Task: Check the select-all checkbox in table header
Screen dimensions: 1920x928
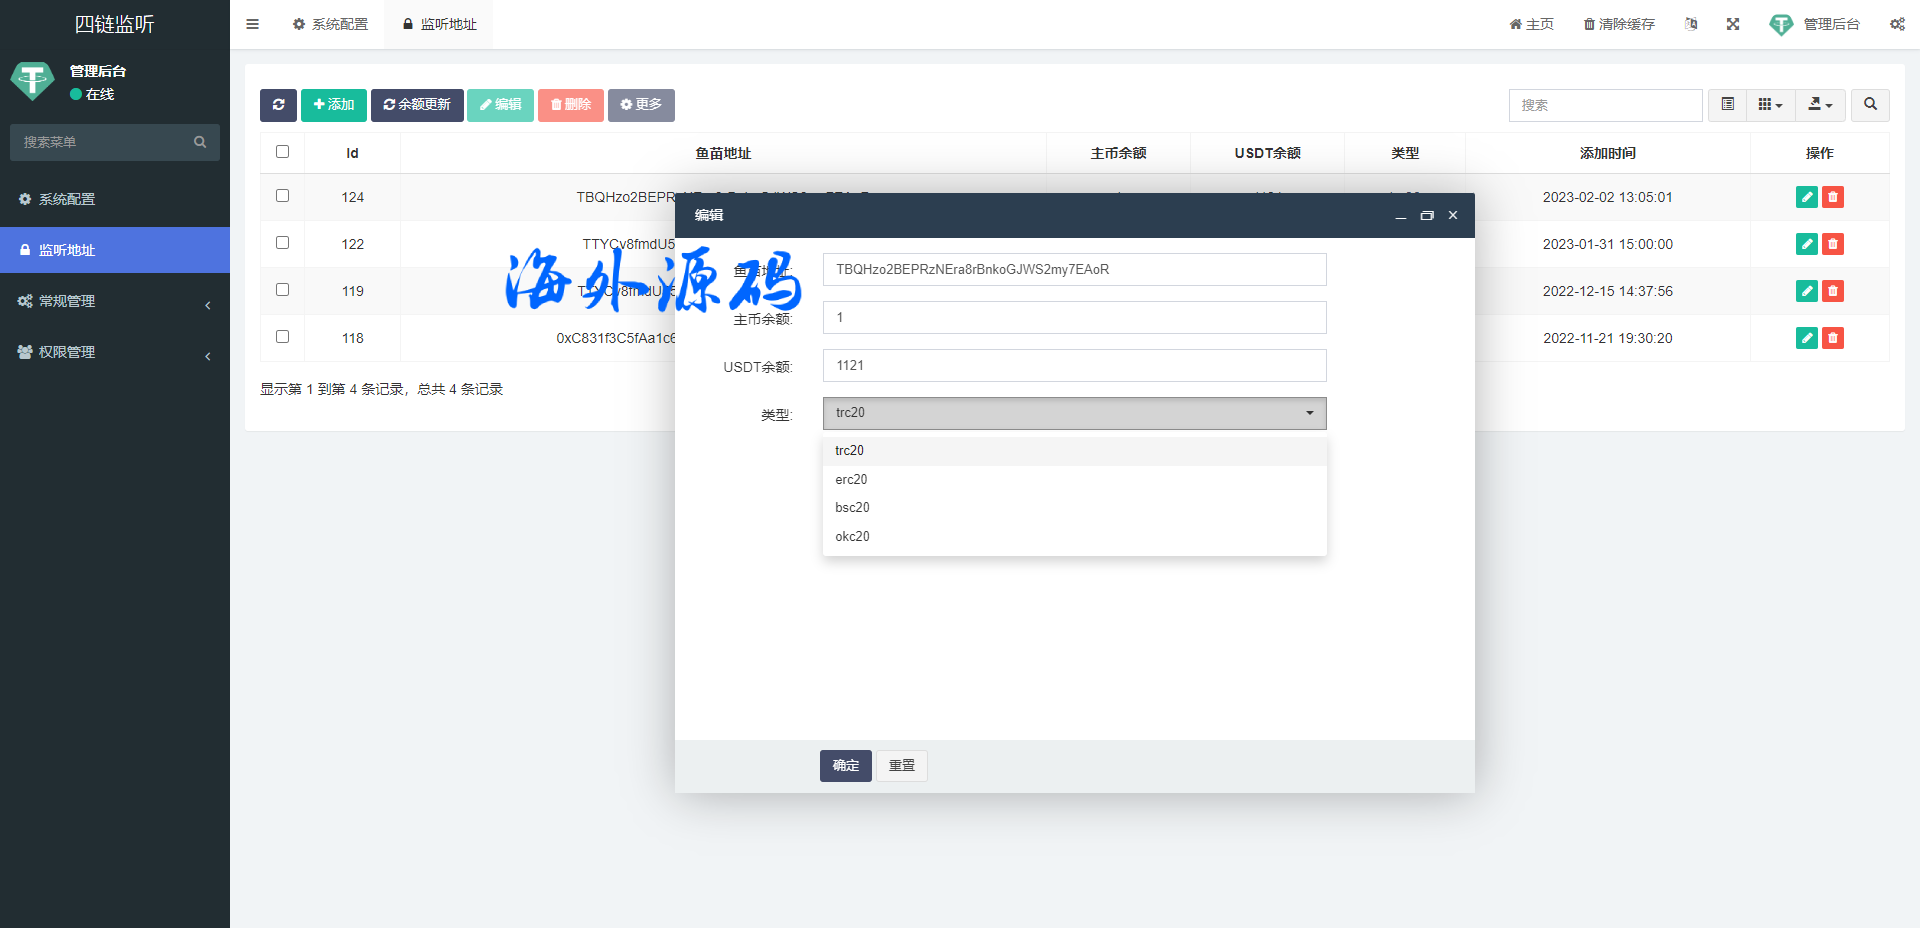Action: [282, 152]
